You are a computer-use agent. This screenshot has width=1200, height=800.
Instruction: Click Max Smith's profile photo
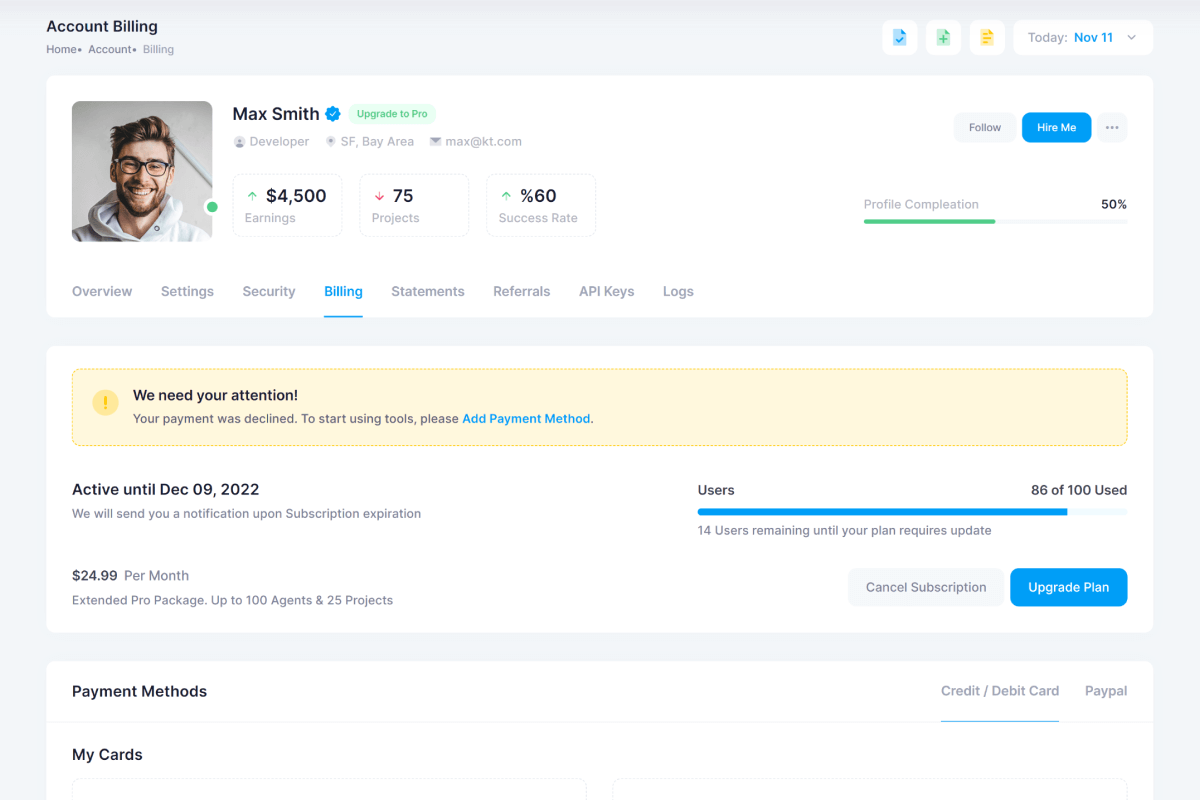pyautogui.click(x=142, y=171)
